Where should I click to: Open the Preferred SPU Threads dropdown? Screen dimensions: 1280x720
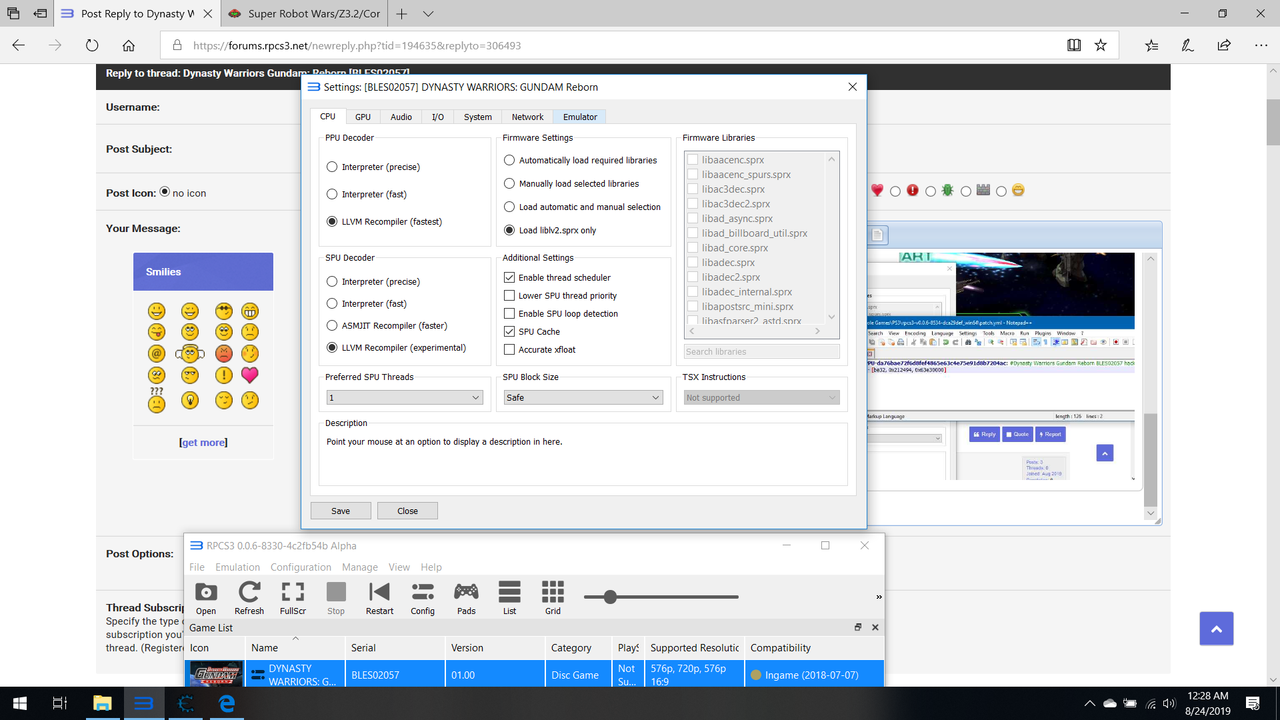404,397
